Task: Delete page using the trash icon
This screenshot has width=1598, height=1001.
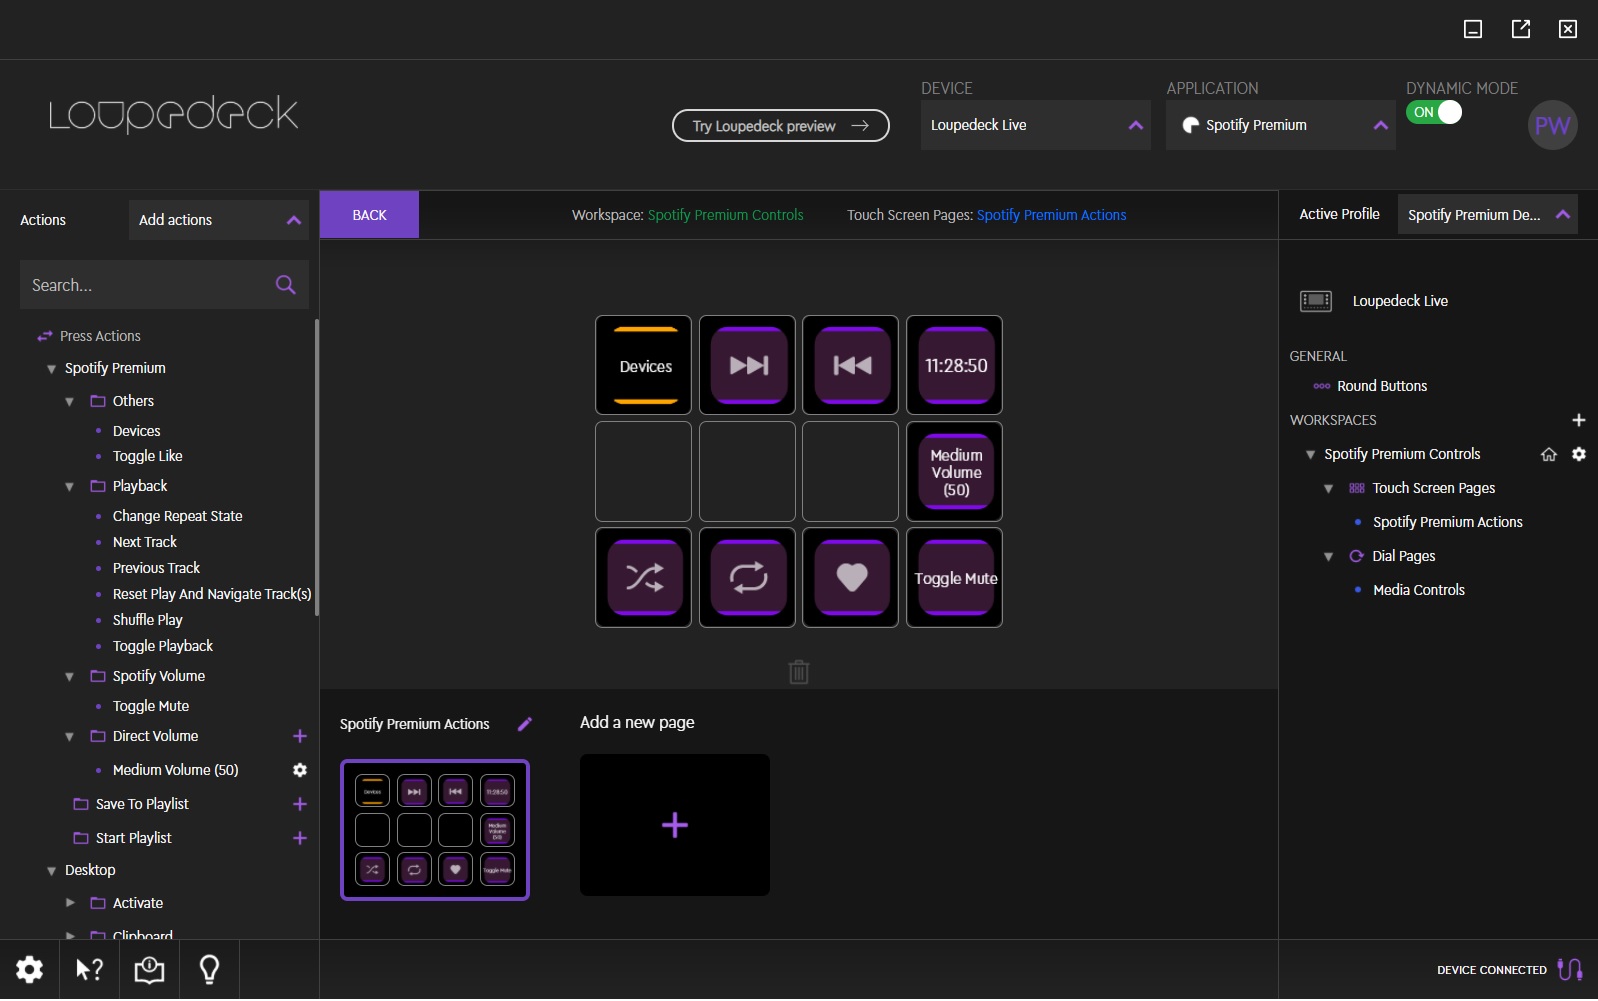Action: point(798,671)
